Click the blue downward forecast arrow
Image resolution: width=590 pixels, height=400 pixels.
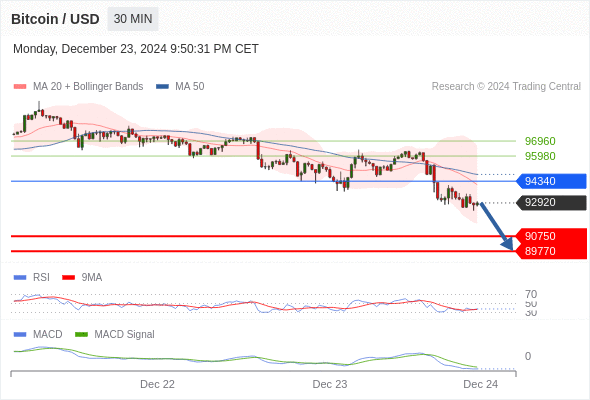pyautogui.click(x=497, y=227)
